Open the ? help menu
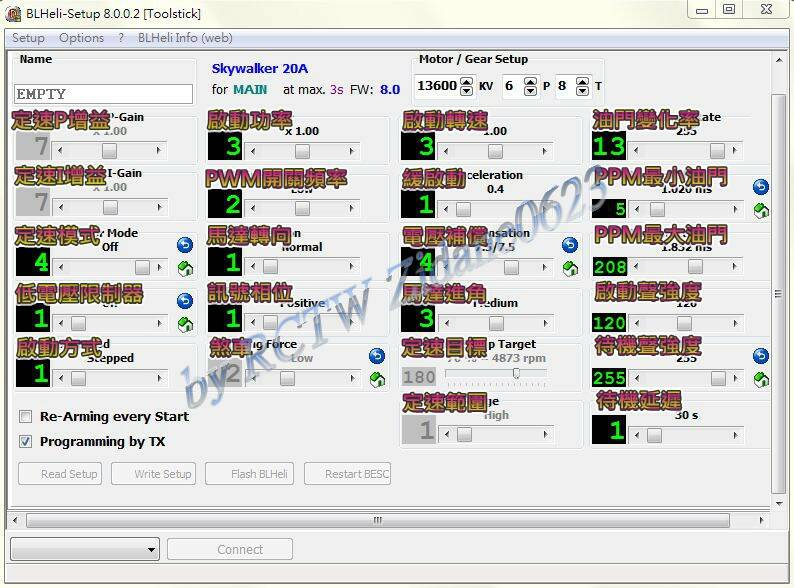 click(121, 38)
